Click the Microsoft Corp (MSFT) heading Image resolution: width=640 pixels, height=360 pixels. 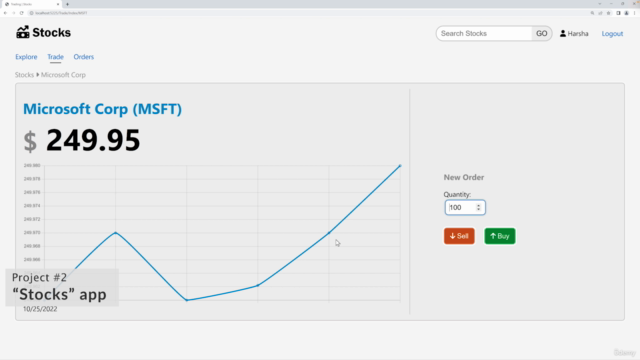102,109
